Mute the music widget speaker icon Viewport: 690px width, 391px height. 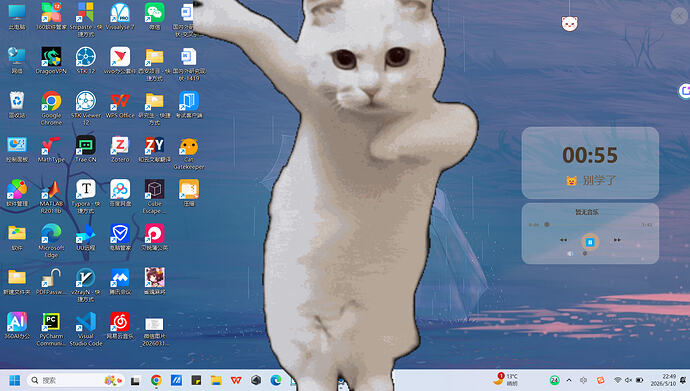tap(570, 253)
